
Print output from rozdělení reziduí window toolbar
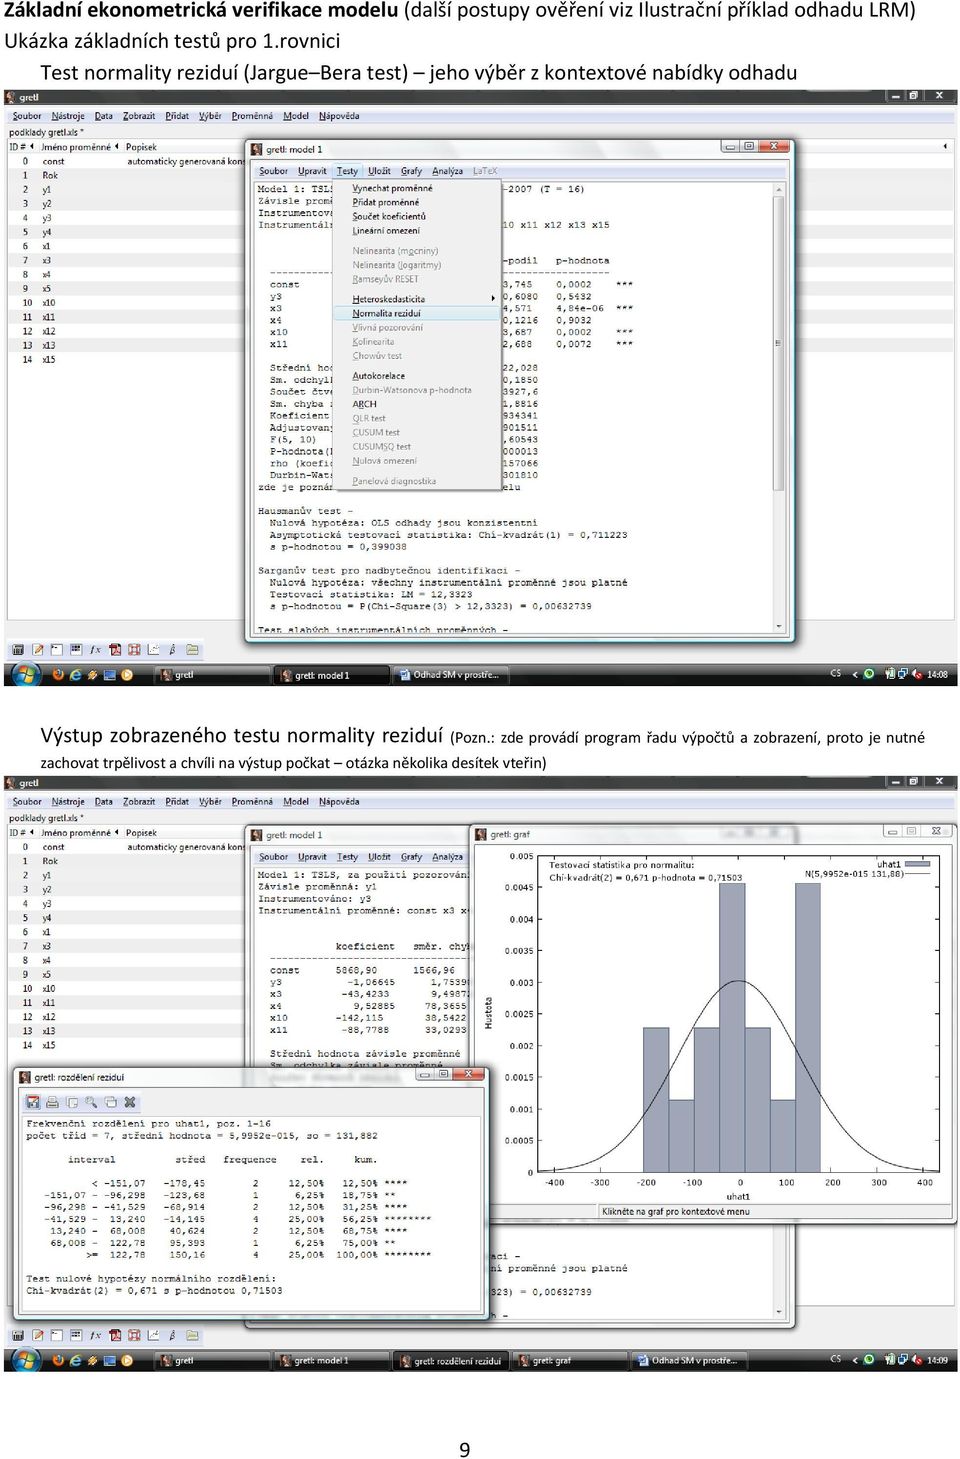[x=52, y=1102]
